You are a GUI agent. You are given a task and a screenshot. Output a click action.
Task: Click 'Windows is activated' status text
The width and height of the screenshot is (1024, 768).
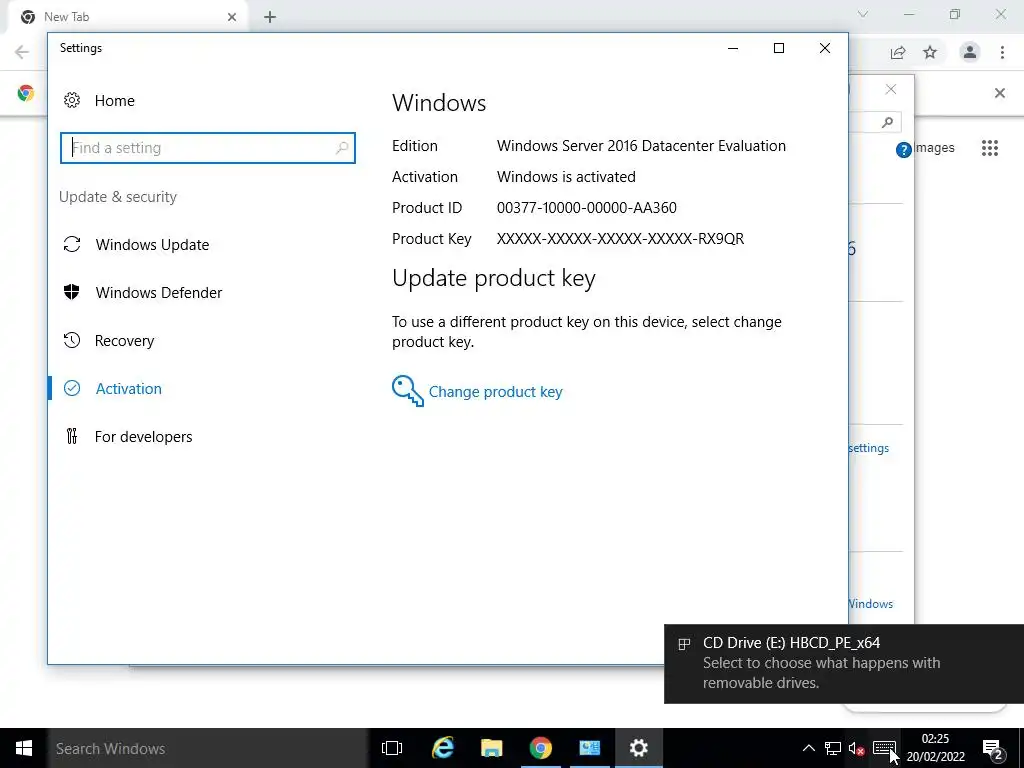click(566, 177)
